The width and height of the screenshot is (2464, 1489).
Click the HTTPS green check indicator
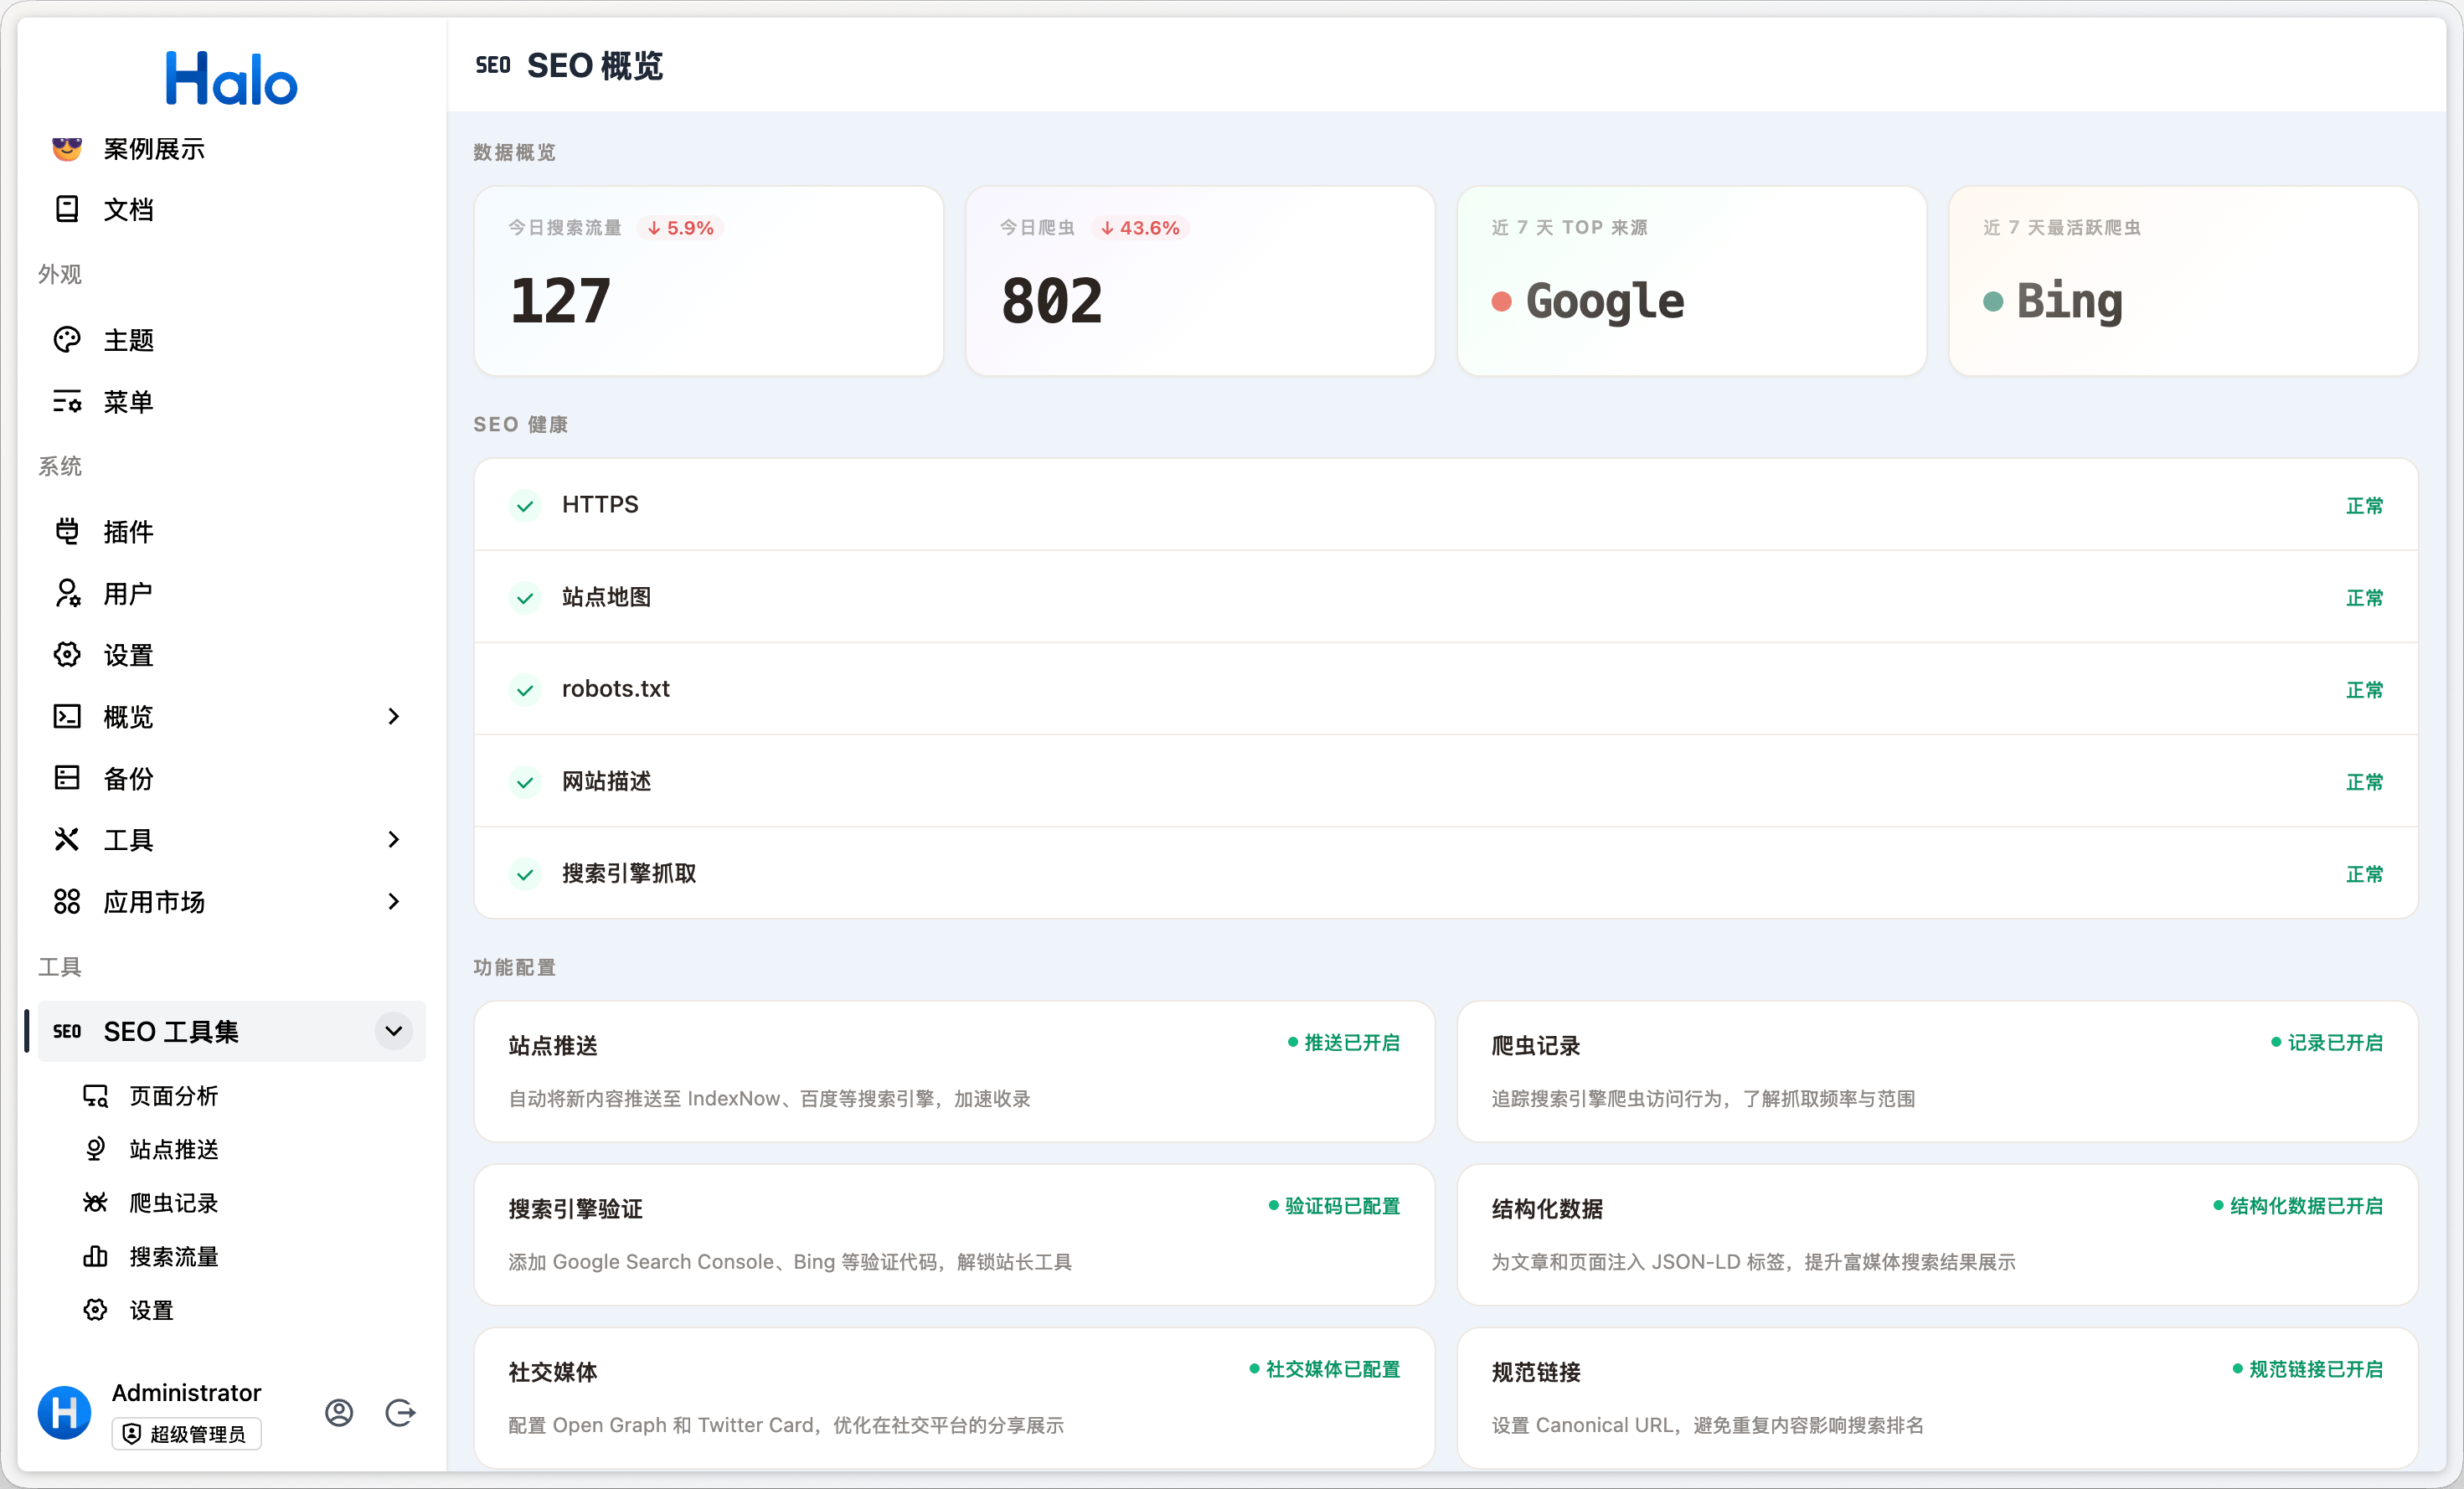[525, 506]
